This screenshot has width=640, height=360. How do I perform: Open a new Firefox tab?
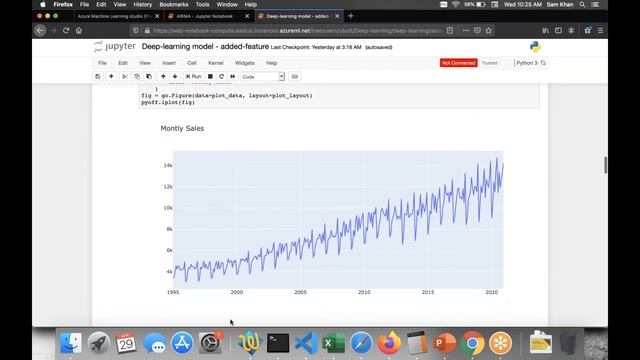351,16
